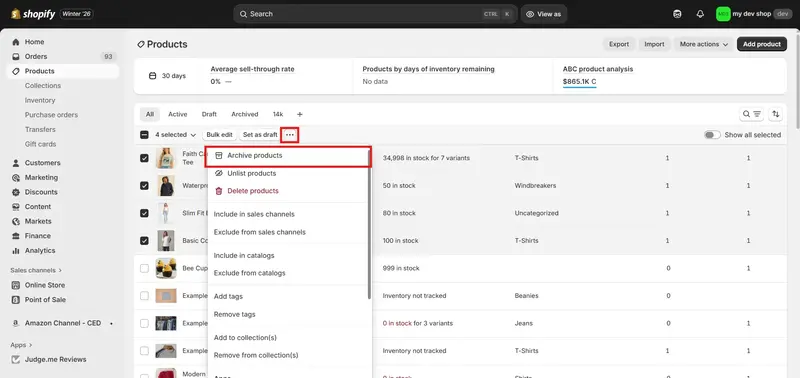Click the Point of Sale icon

[16, 299]
